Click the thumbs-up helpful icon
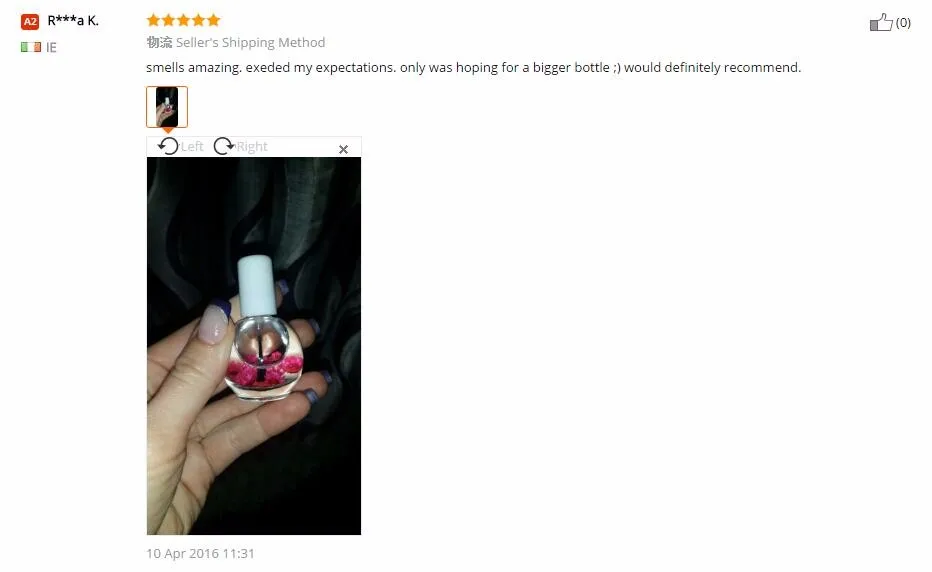Viewport: 932px width, 572px height. pos(881,23)
